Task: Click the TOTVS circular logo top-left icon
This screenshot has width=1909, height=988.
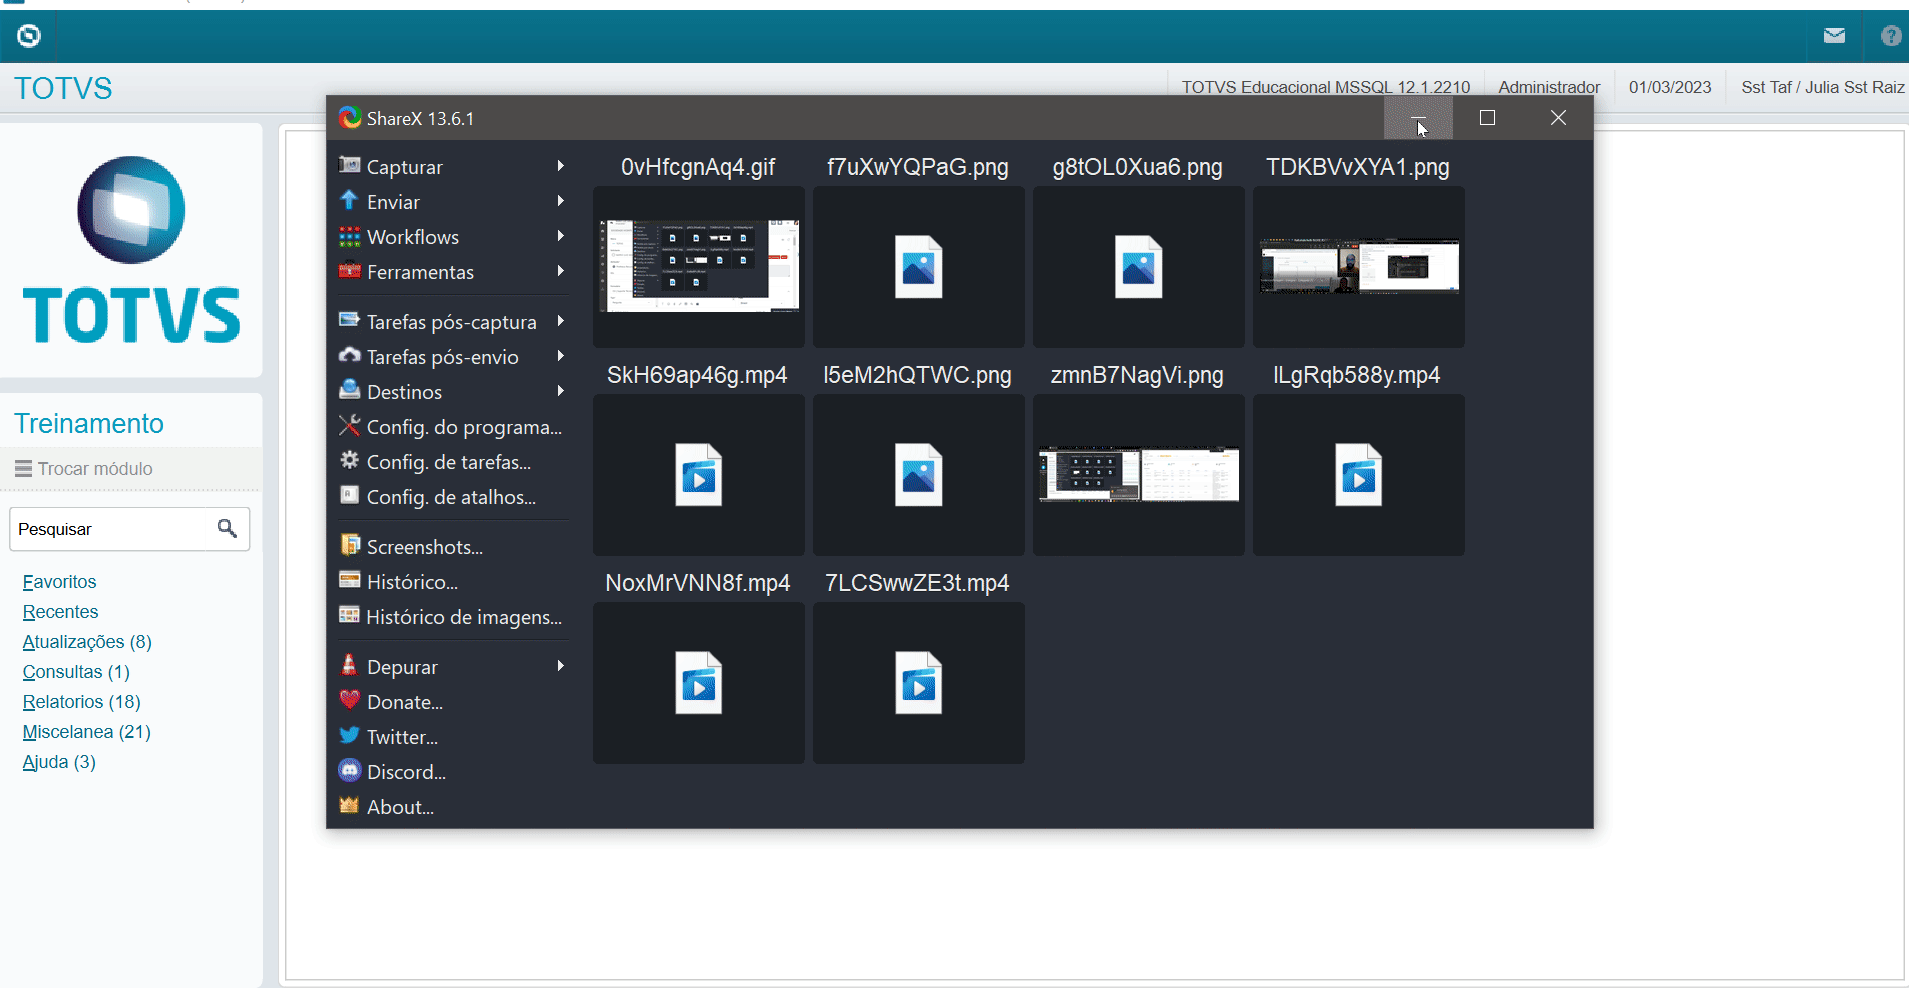Action: [29, 36]
